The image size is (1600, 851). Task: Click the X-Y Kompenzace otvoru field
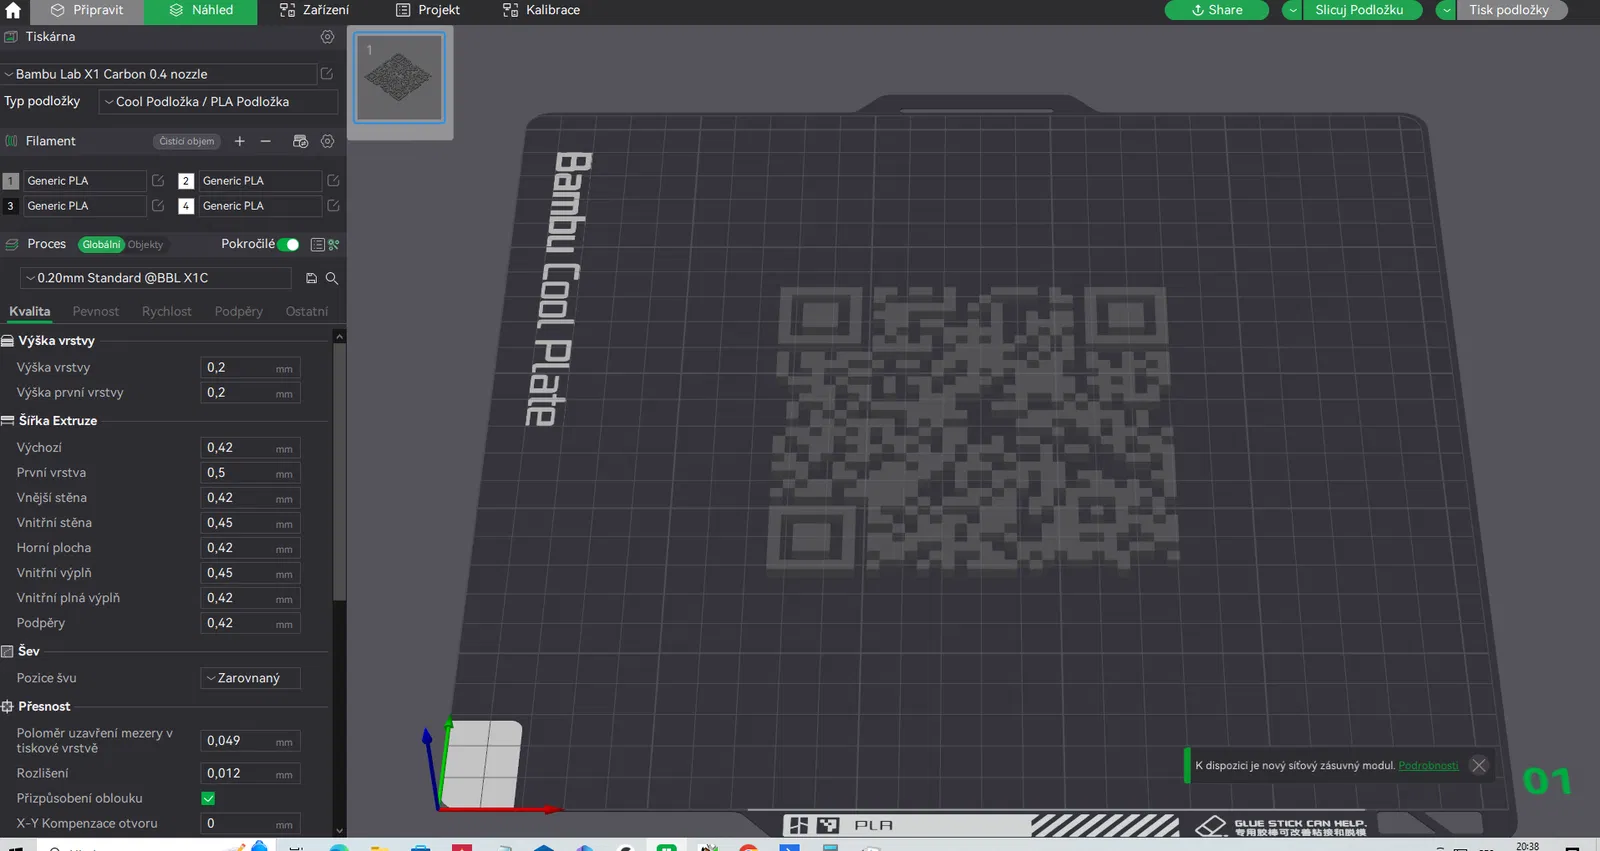pyautogui.click(x=250, y=823)
